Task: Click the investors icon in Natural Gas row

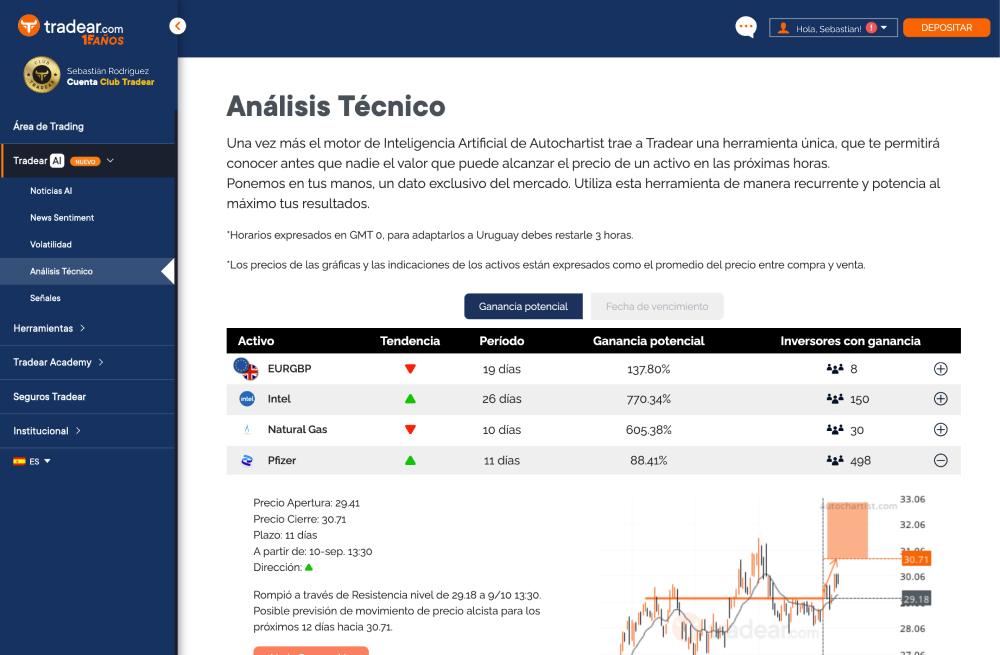Action: (x=835, y=429)
